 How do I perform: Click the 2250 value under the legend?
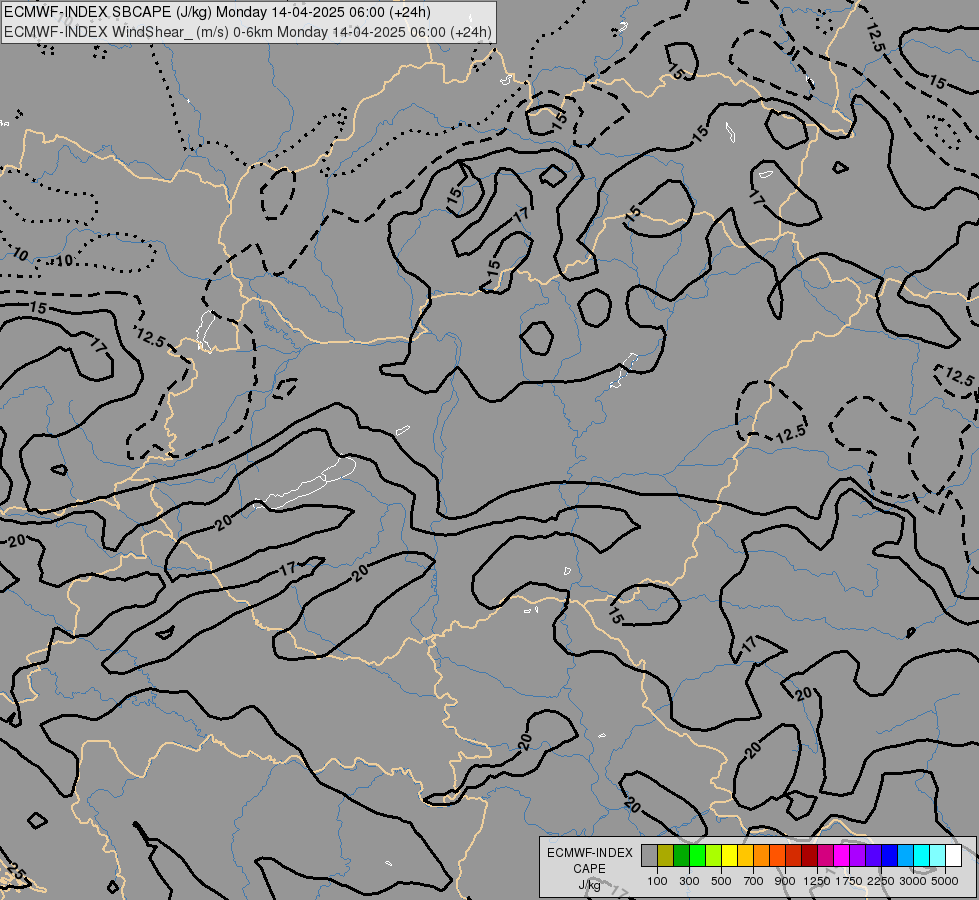click(881, 881)
